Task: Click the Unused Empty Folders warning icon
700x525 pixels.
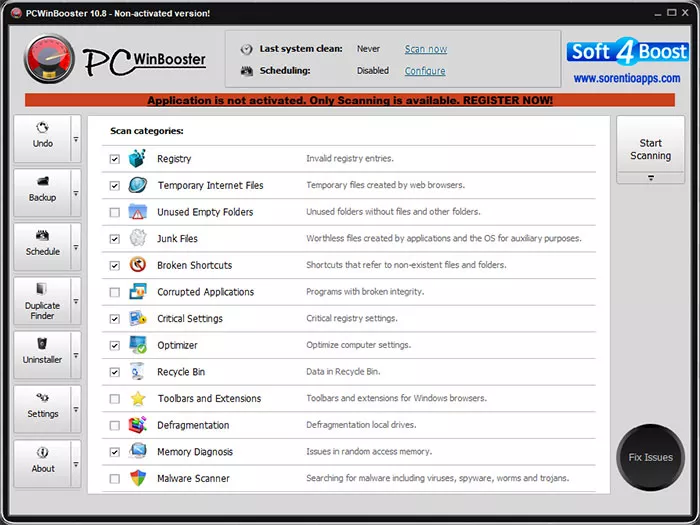Action: (x=138, y=212)
